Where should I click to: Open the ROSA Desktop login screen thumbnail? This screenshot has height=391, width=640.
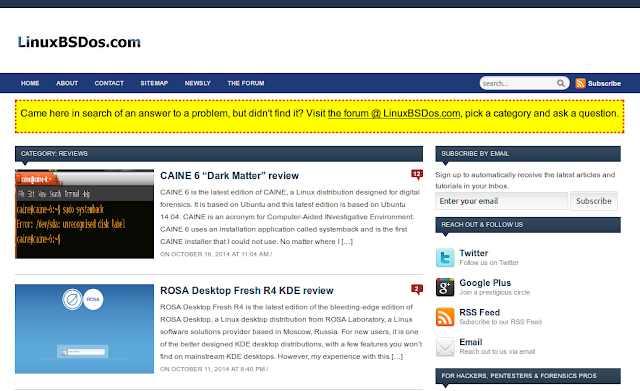coord(84,329)
